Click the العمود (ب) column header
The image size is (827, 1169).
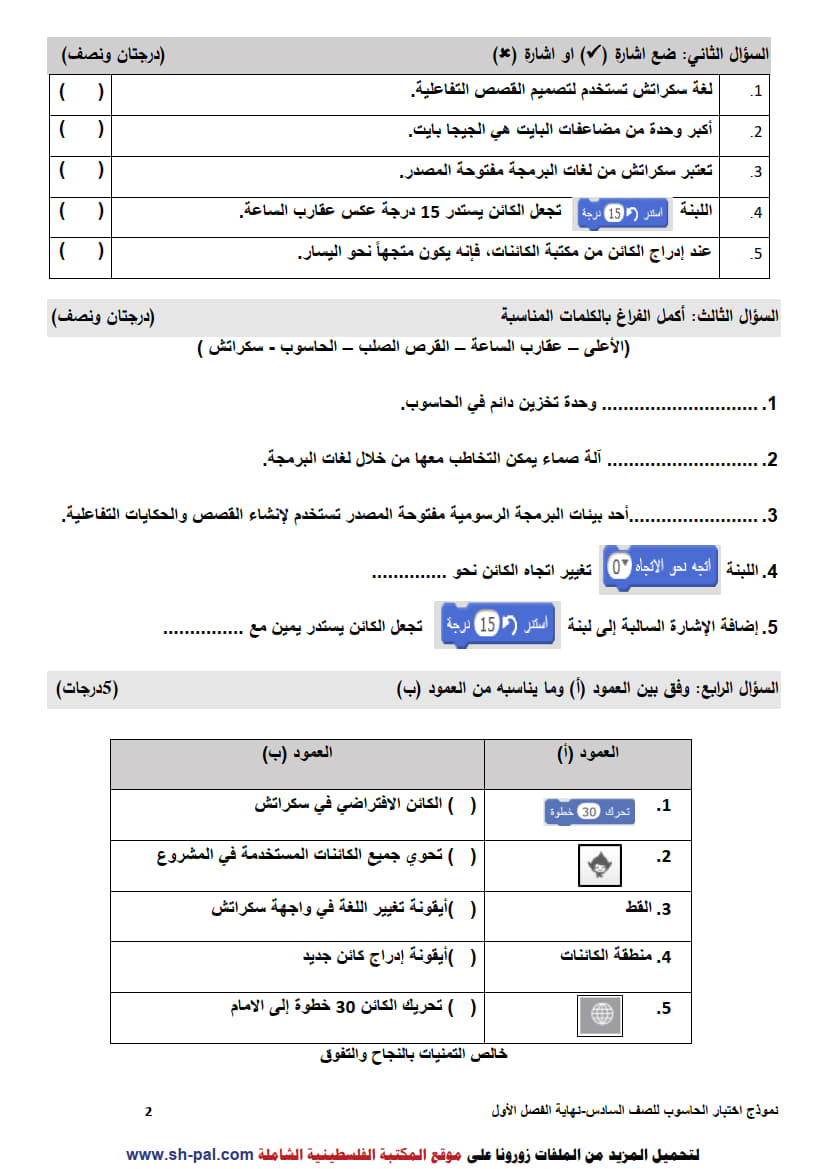[x=298, y=753]
